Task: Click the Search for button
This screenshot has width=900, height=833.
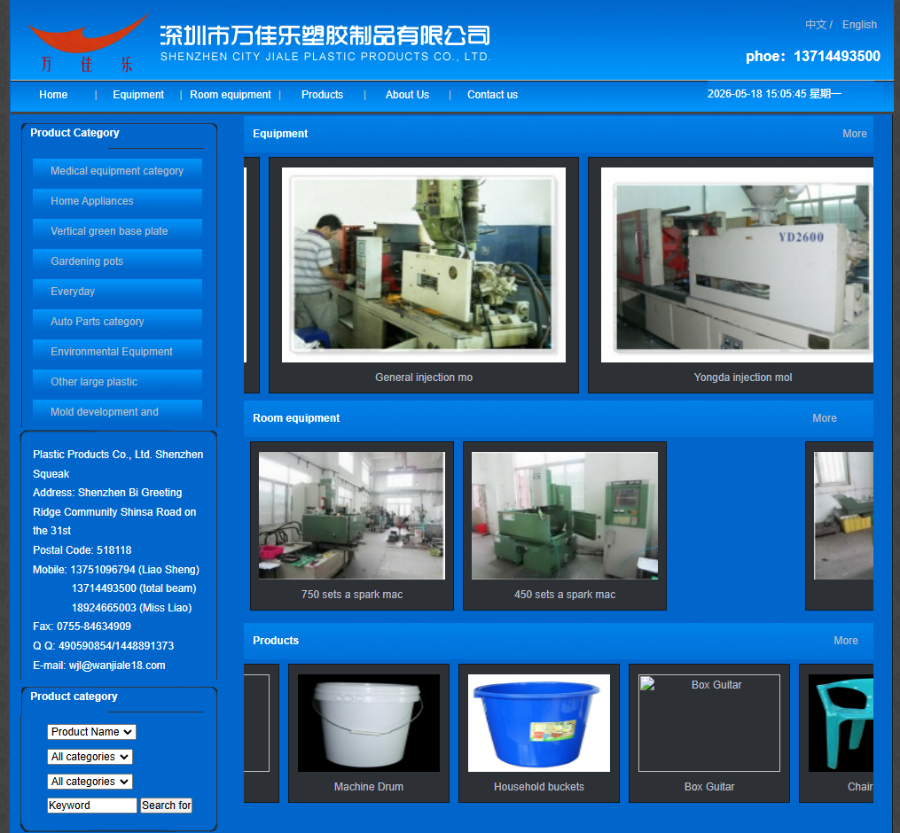Action: pos(166,805)
